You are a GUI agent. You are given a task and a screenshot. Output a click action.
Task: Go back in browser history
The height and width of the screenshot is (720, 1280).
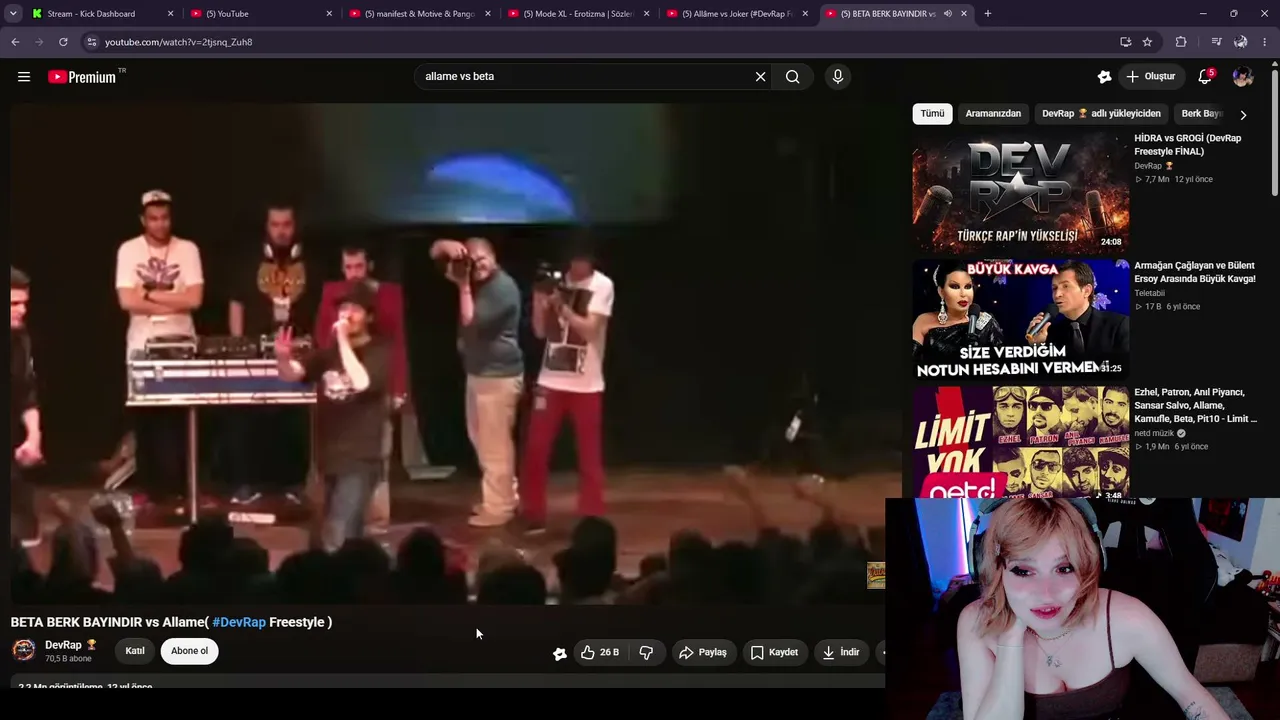point(15,42)
